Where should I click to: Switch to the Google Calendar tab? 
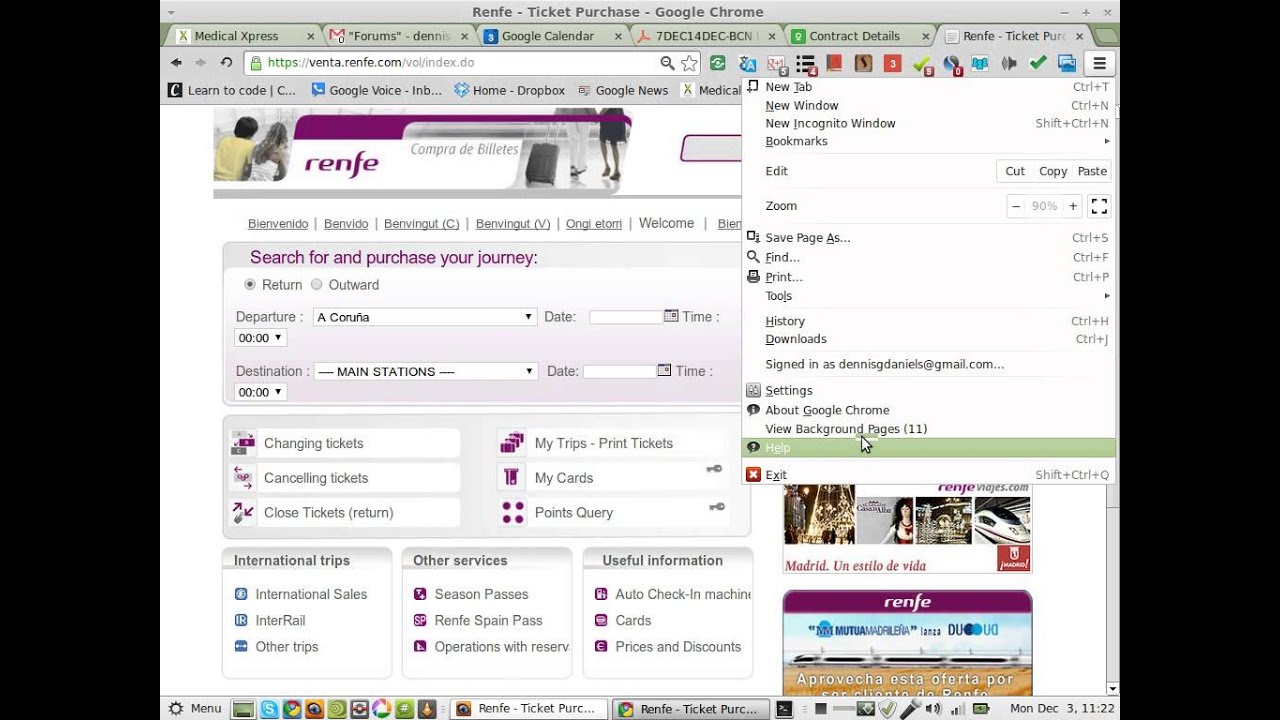tap(548, 36)
